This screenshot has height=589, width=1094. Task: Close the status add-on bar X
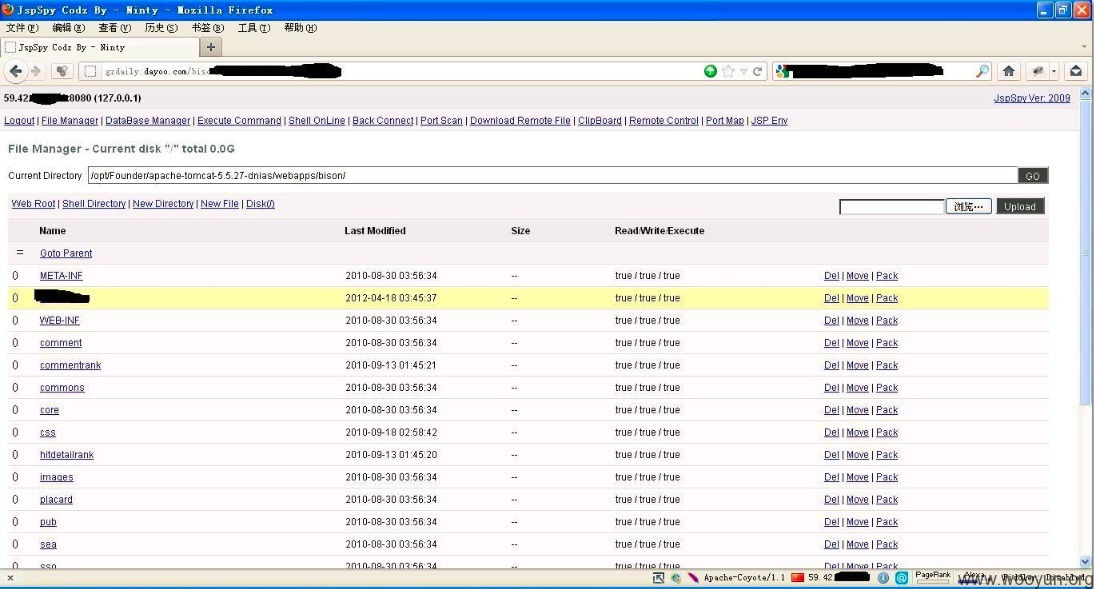coord(10,578)
